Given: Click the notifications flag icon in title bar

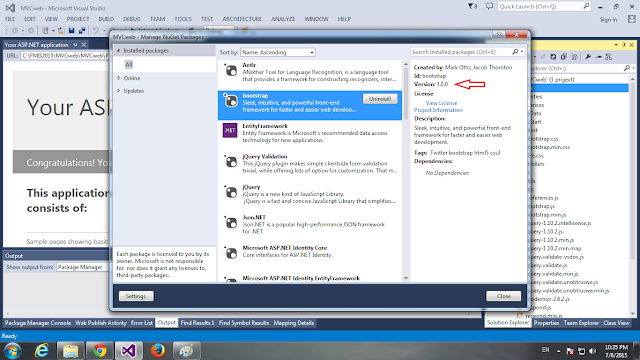Looking at the screenshot, I should 472,6.
